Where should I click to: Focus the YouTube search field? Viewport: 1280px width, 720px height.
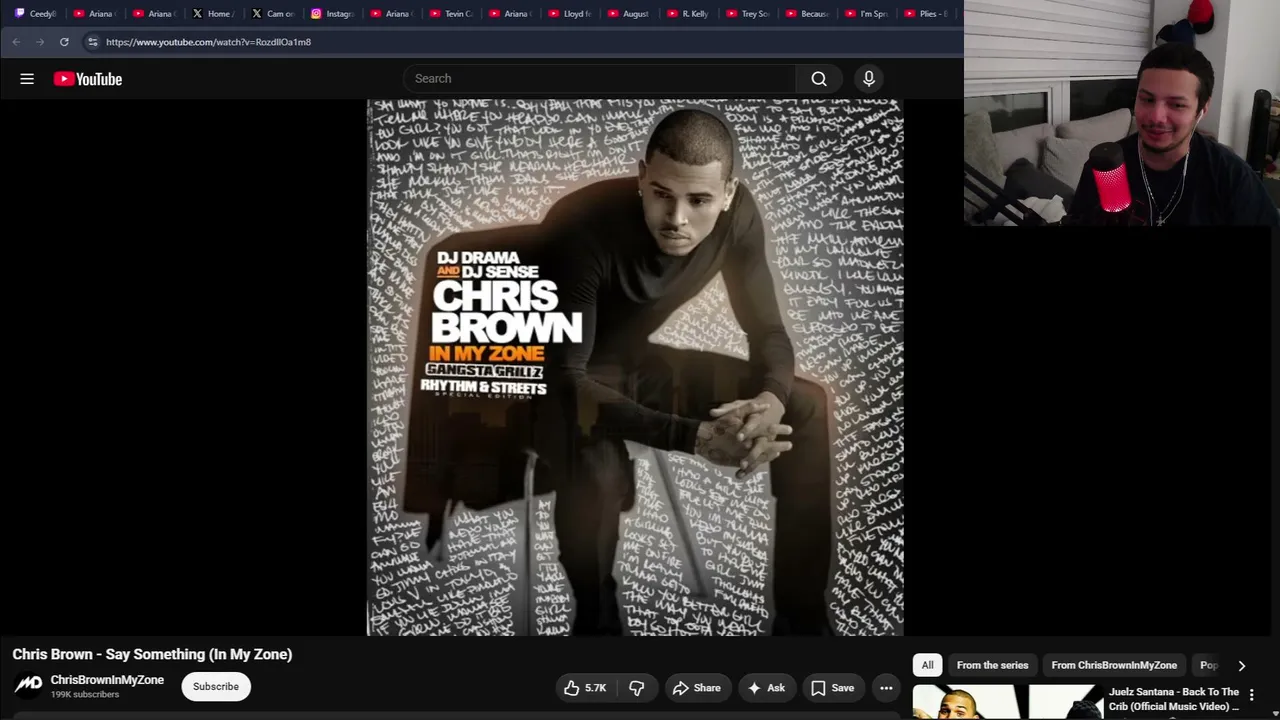(x=600, y=79)
